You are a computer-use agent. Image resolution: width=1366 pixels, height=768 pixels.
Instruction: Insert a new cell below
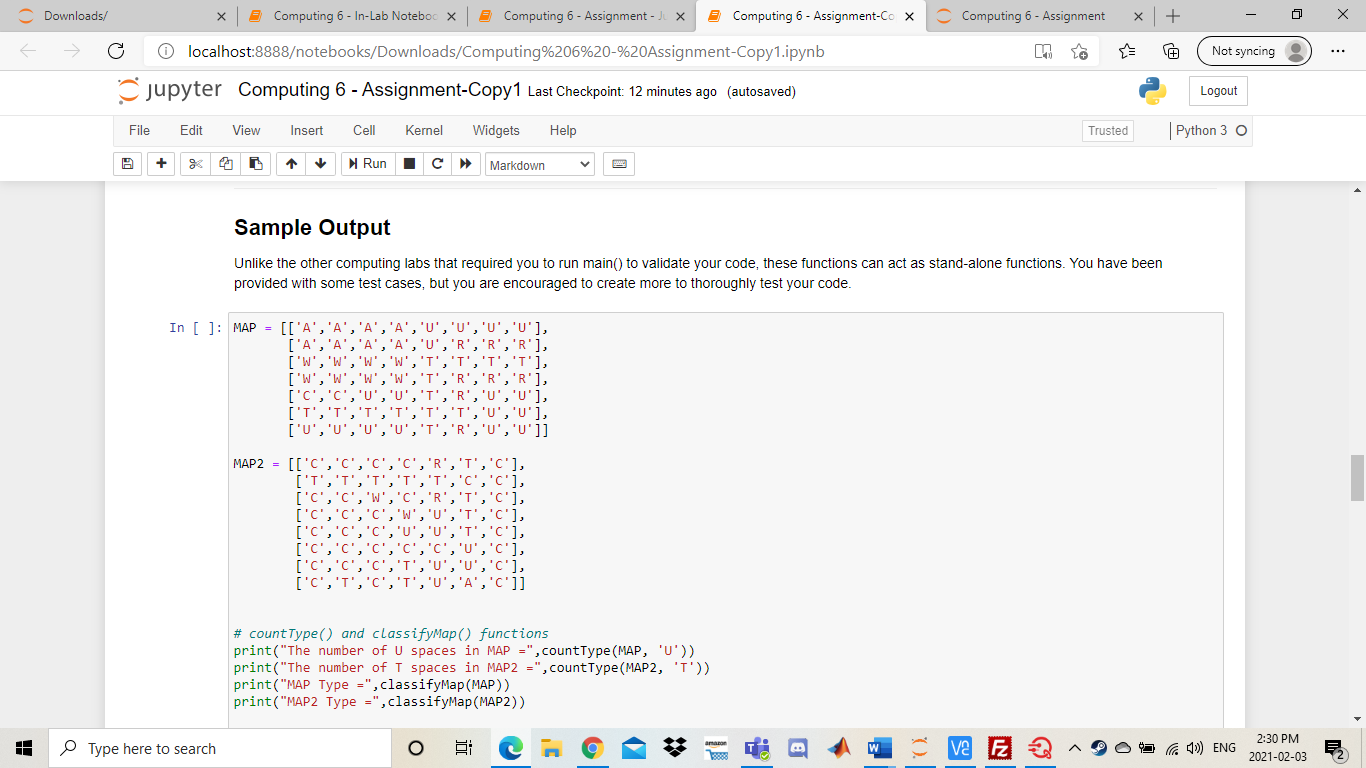coord(160,164)
